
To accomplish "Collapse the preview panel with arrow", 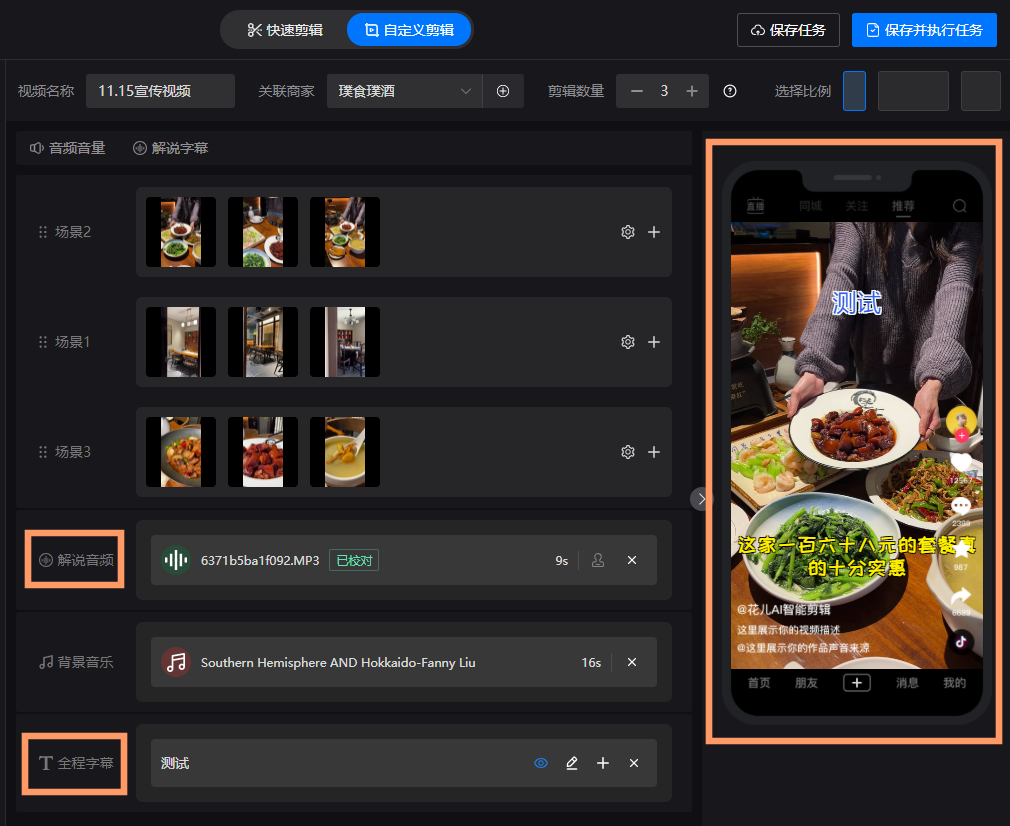I will pyautogui.click(x=701, y=499).
